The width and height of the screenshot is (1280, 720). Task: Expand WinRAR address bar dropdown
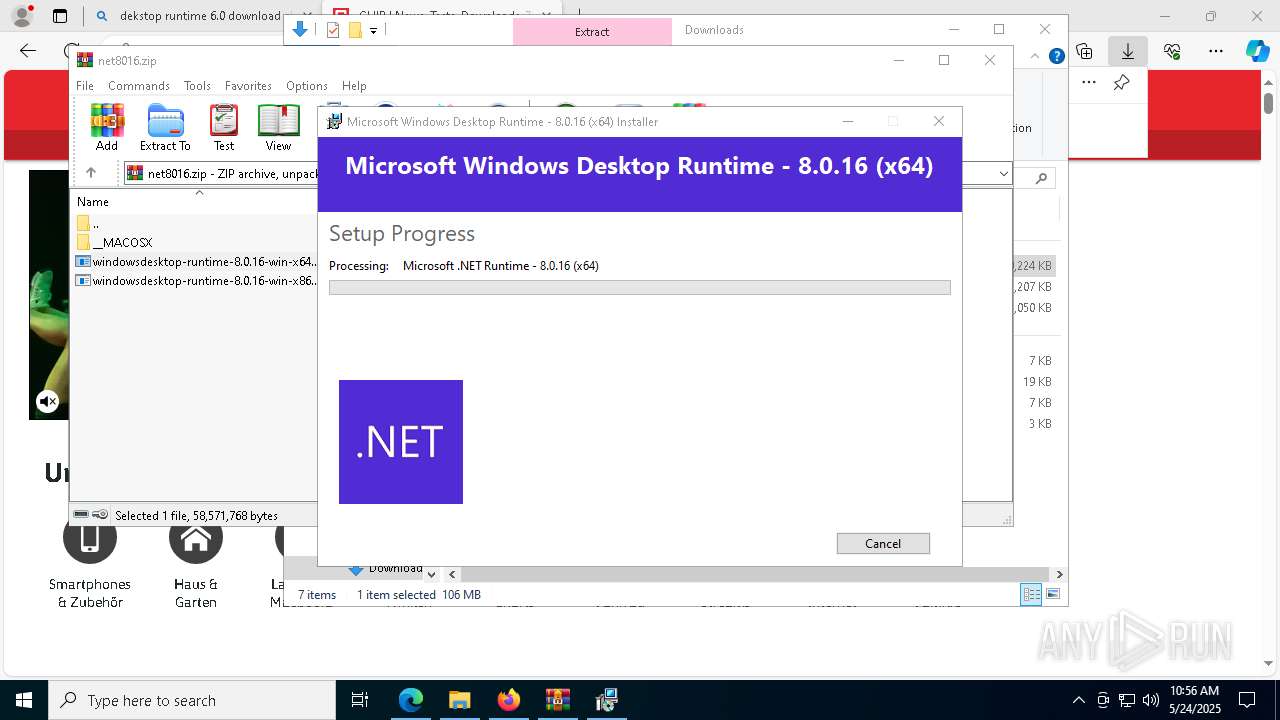pos(1003,174)
